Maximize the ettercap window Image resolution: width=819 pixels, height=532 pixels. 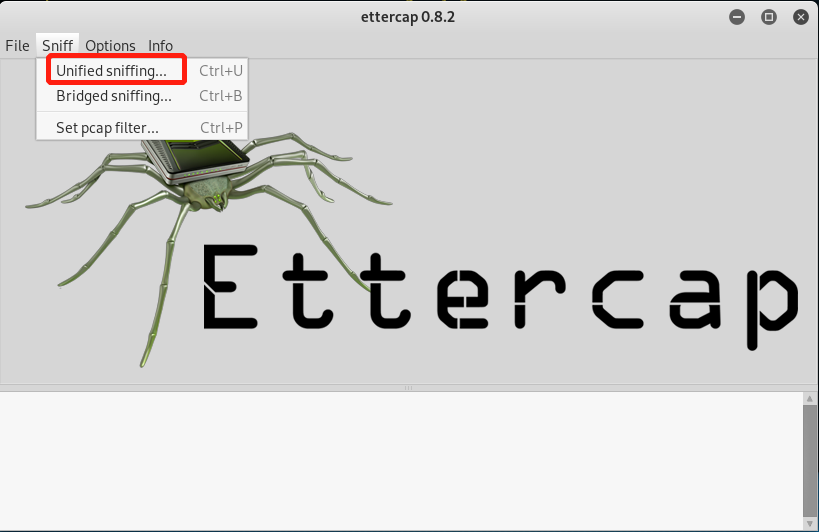[x=769, y=17]
